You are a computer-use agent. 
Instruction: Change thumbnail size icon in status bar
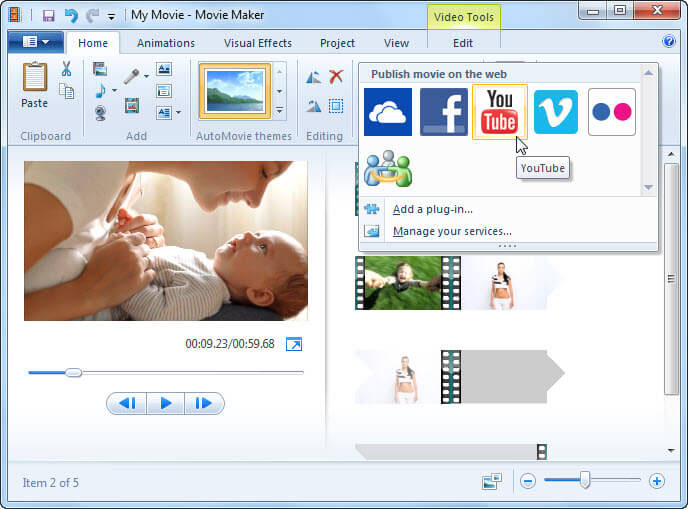[491, 481]
